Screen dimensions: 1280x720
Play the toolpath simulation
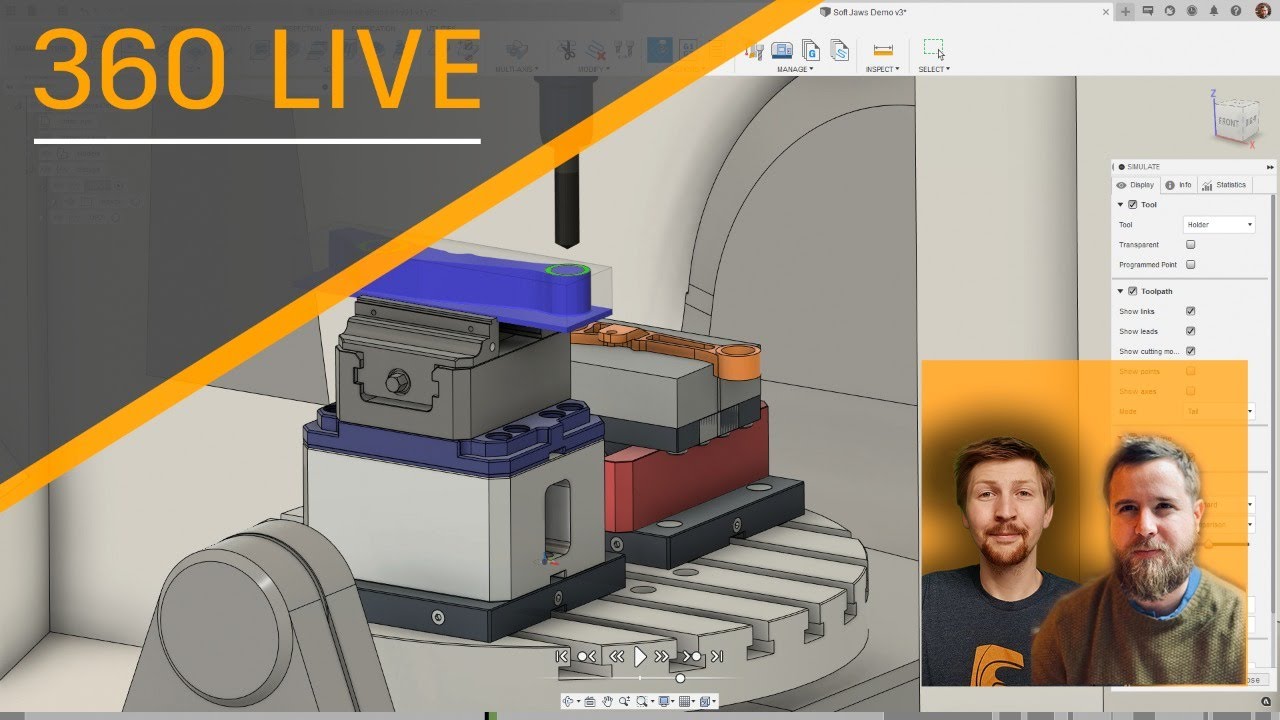640,656
